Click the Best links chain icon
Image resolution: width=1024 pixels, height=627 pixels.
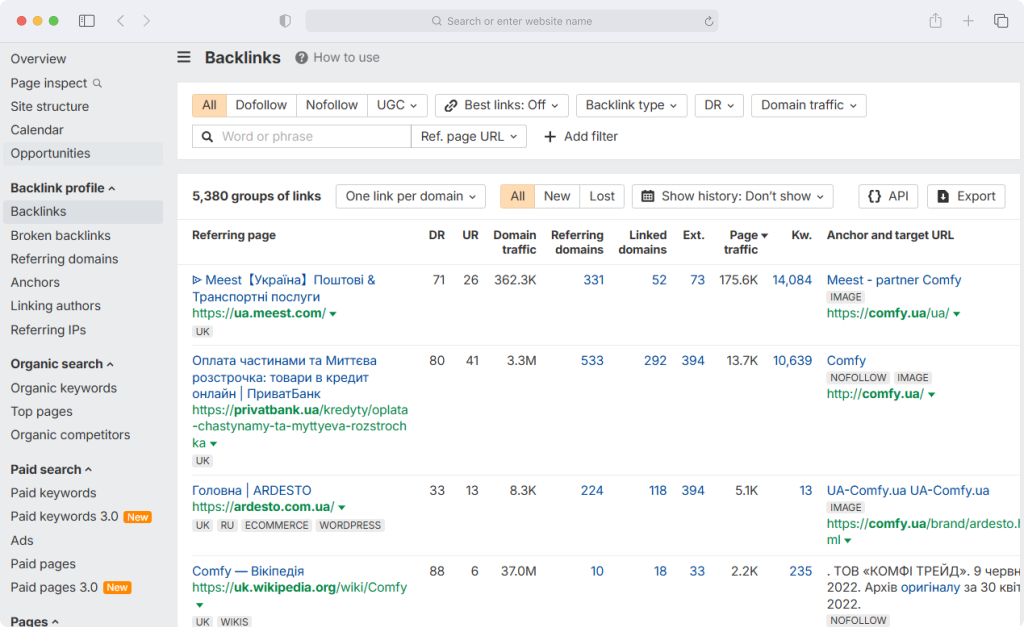(x=451, y=105)
